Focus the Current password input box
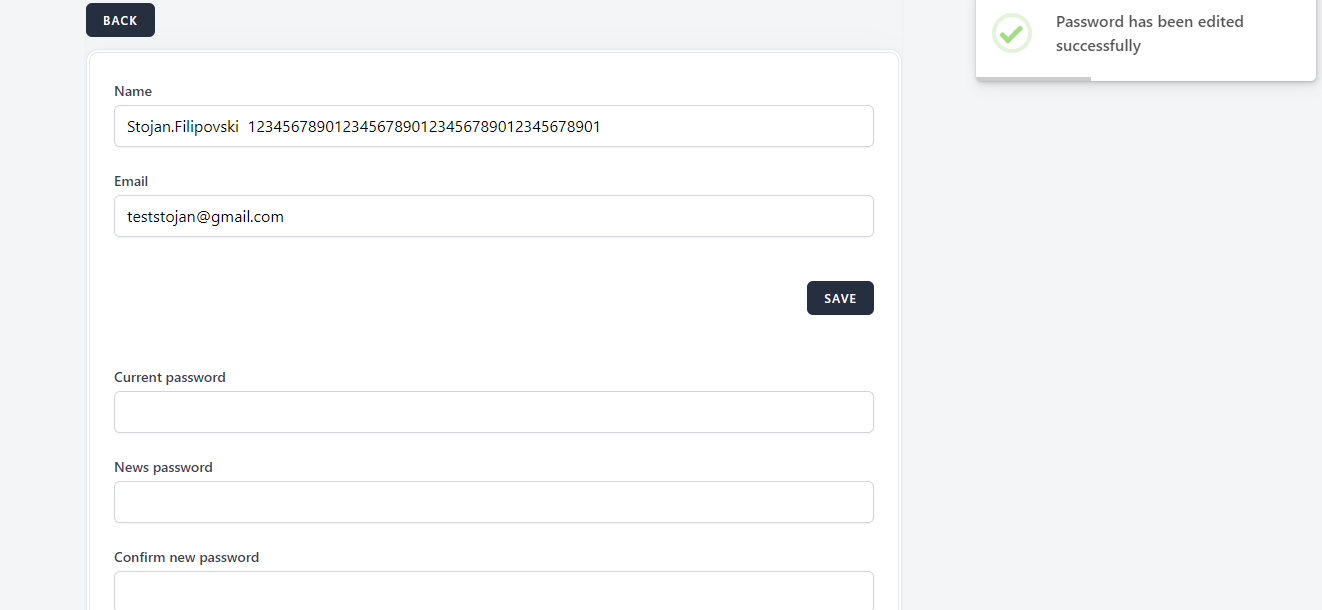The width and height of the screenshot is (1322, 610). click(x=494, y=412)
